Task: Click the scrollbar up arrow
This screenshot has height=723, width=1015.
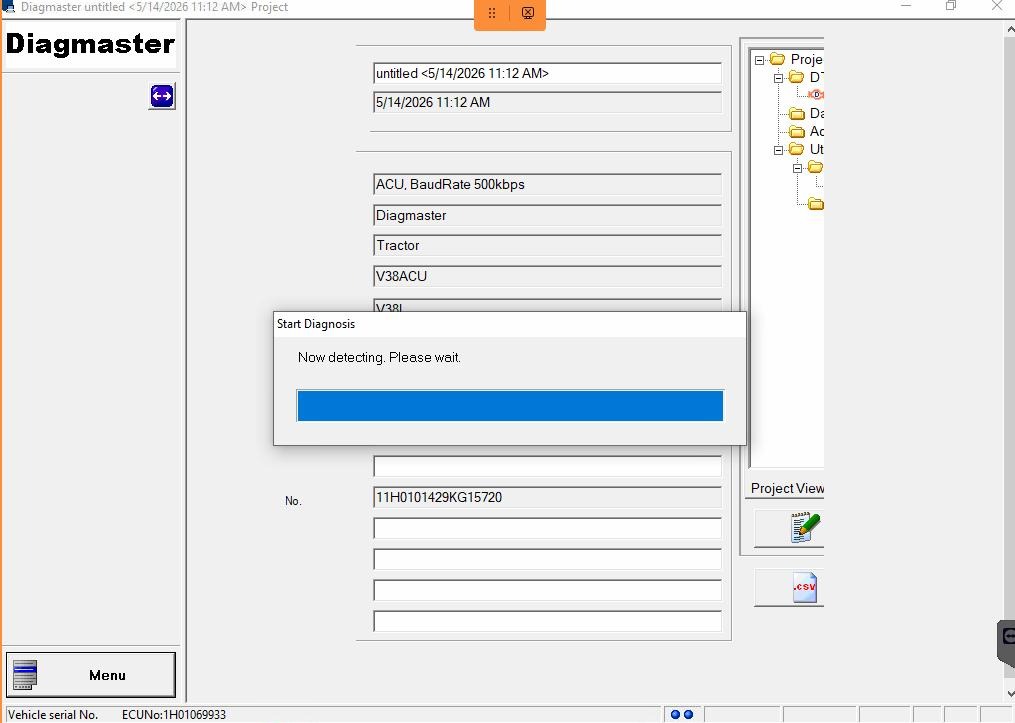Action: tap(1010, 29)
